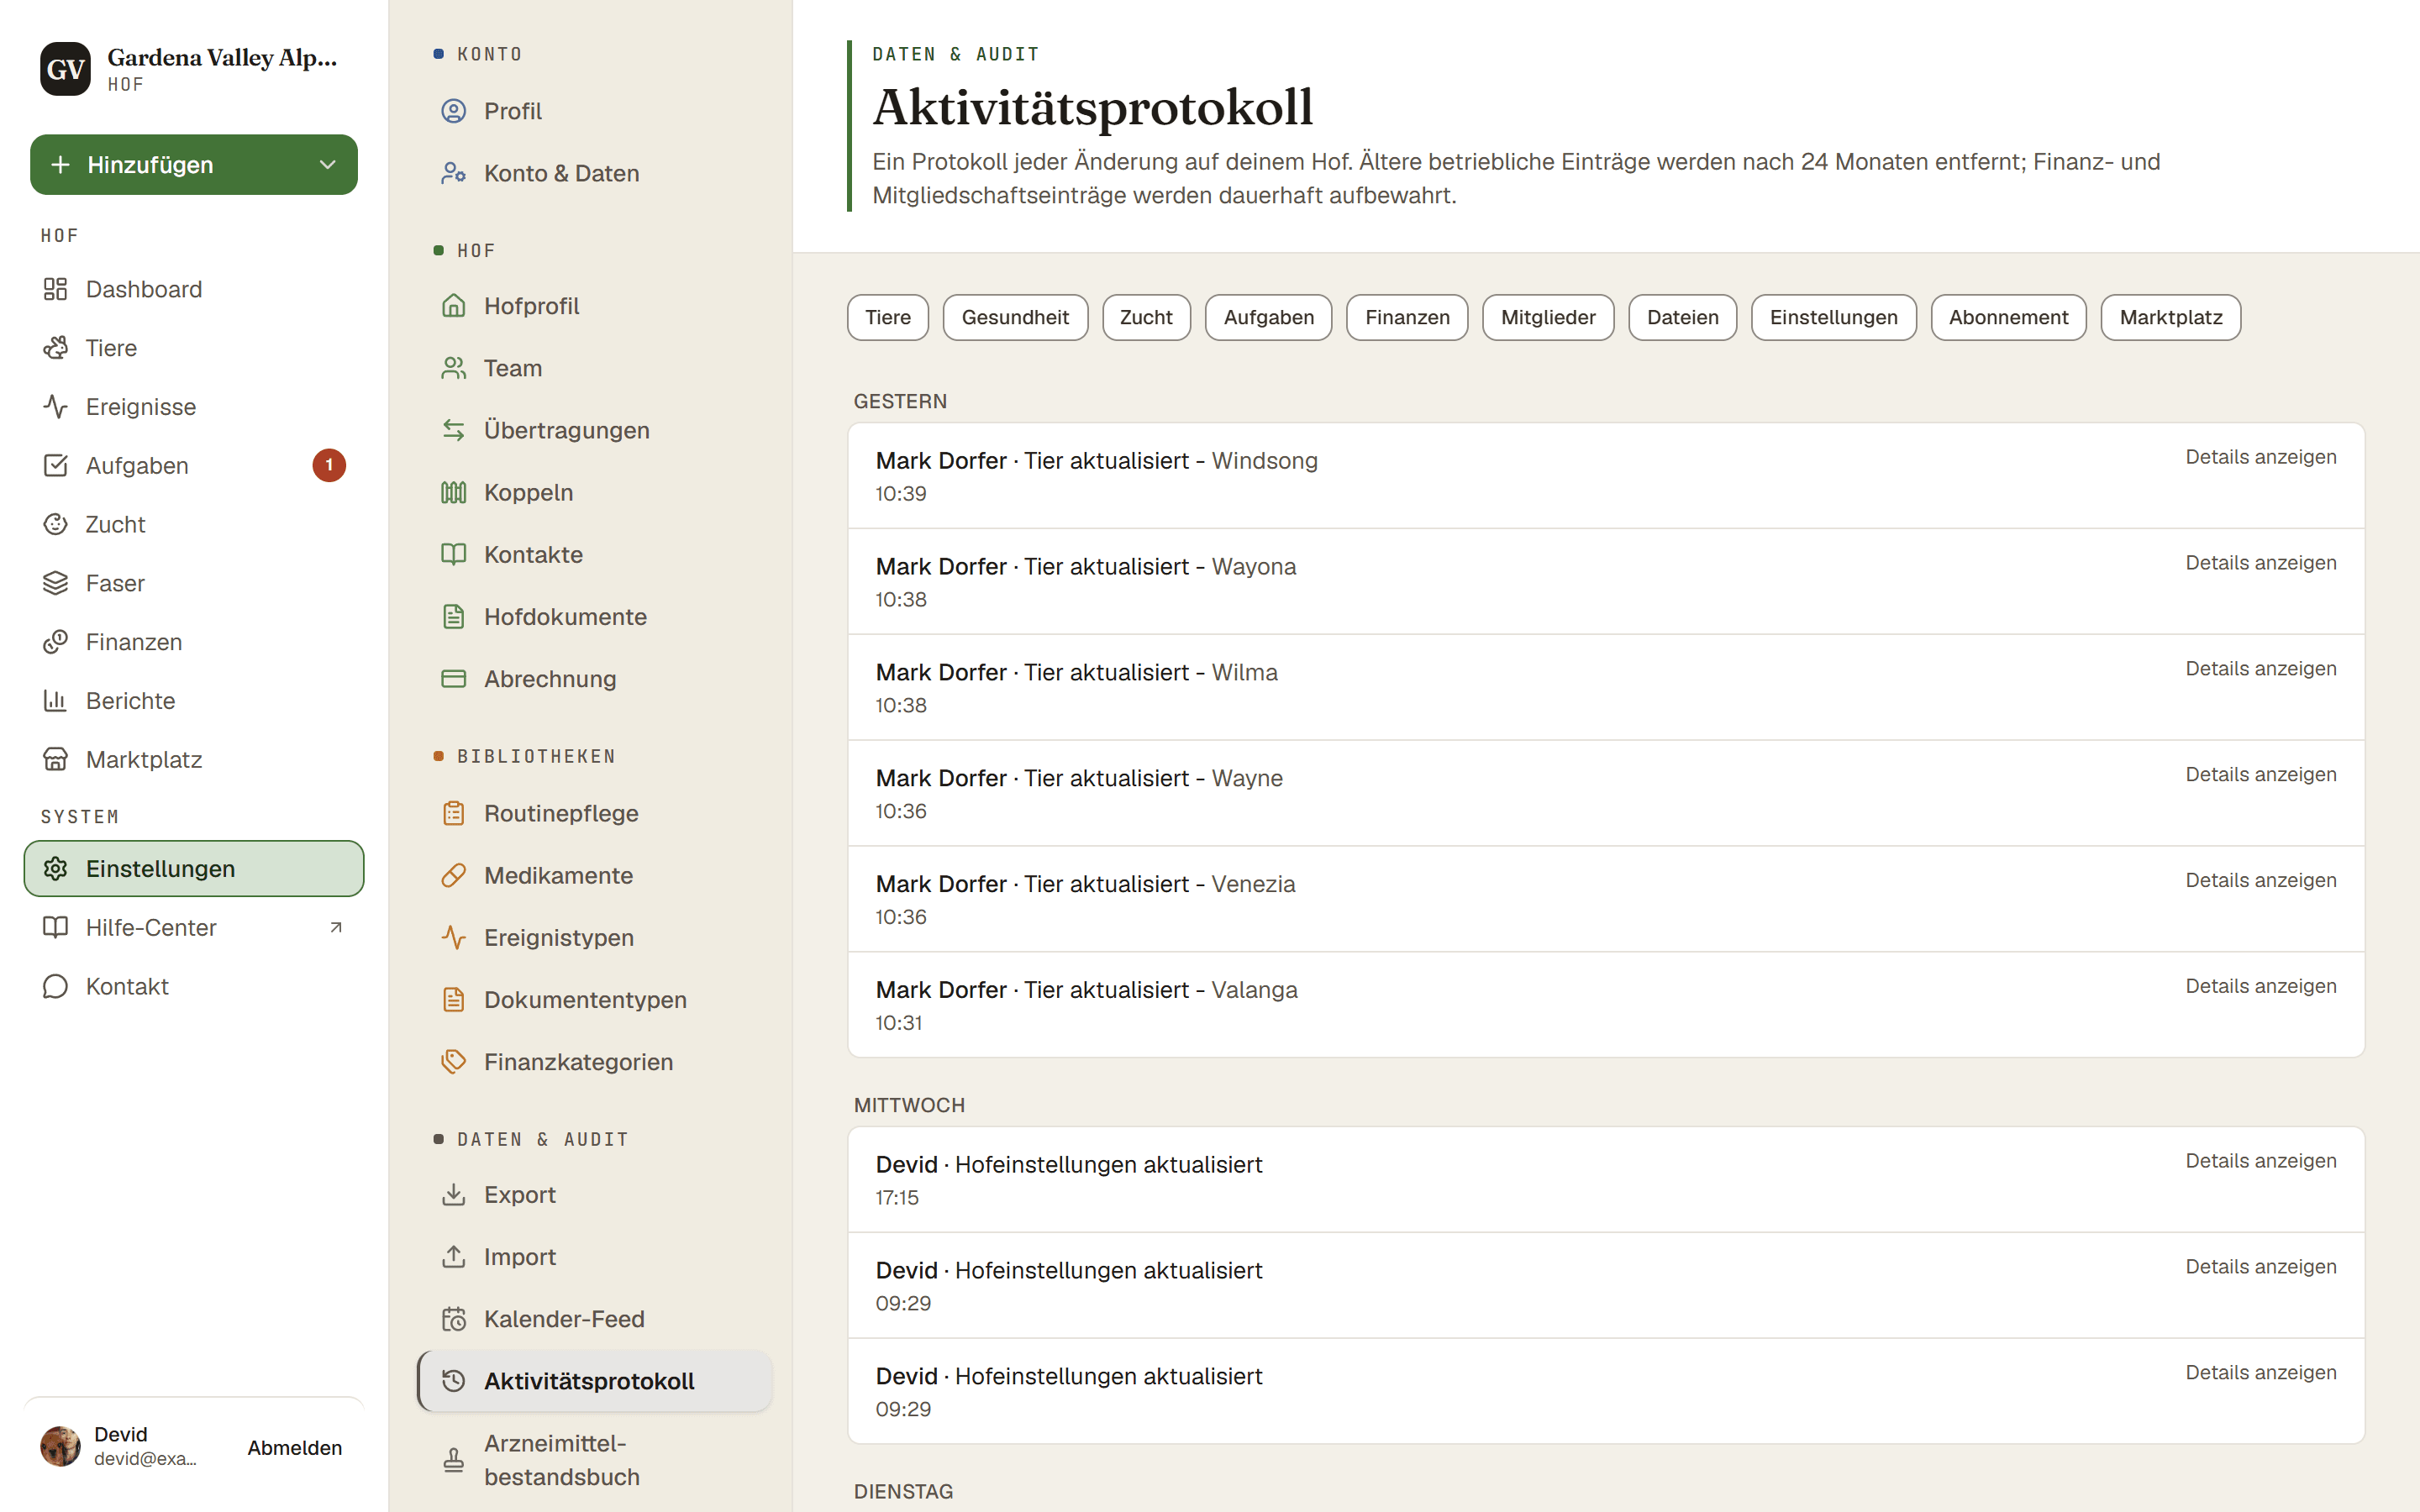This screenshot has width=2420, height=1512.
Task: Show details for Devid's 17:15 entry
Action: (x=2260, y=1161)
